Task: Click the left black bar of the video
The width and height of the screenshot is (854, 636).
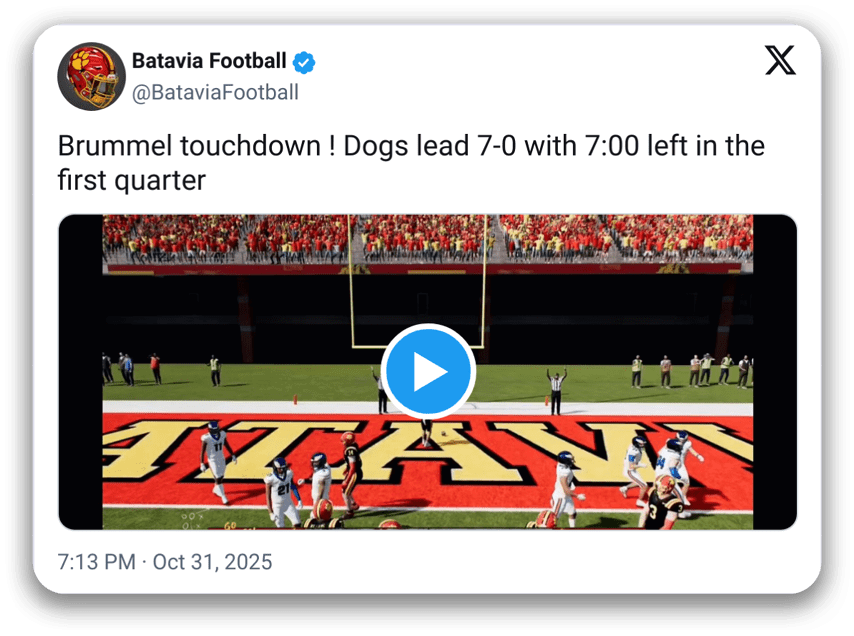Action: click(x=80, y=371)
